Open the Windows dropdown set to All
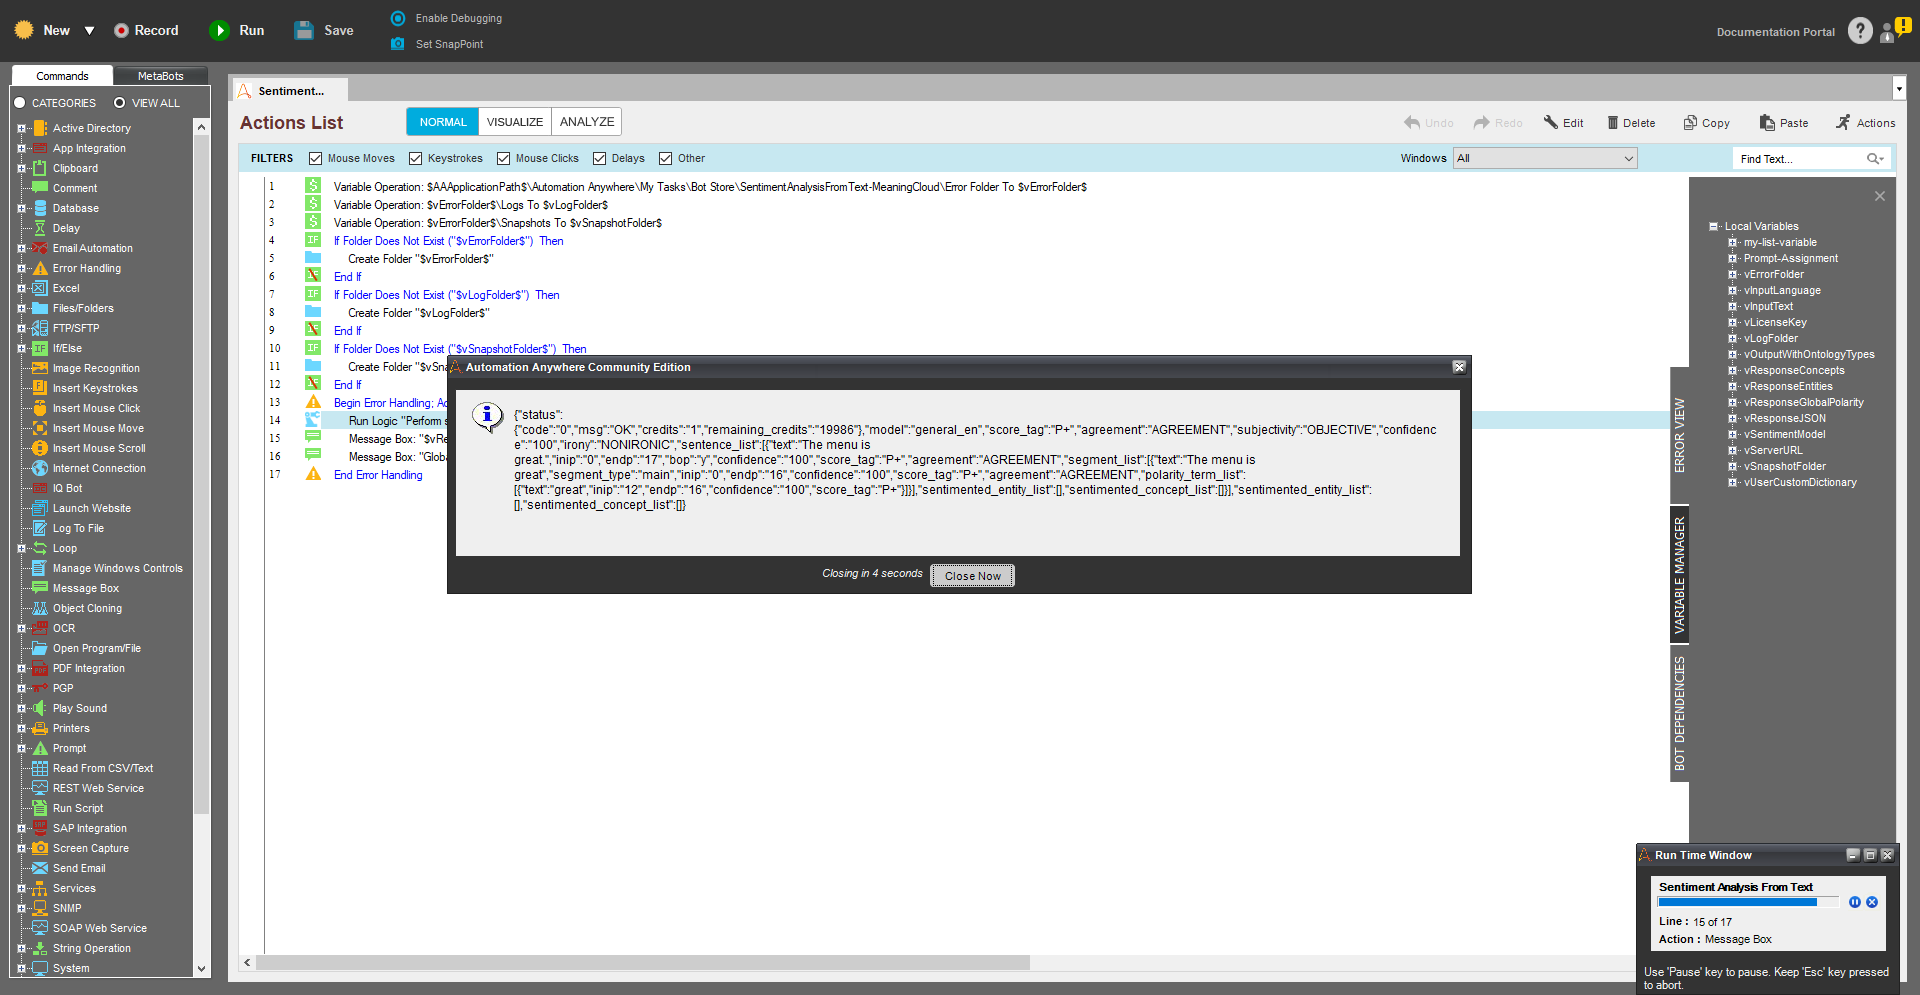Viewport: 1920px width, 995px height. 1545,158
